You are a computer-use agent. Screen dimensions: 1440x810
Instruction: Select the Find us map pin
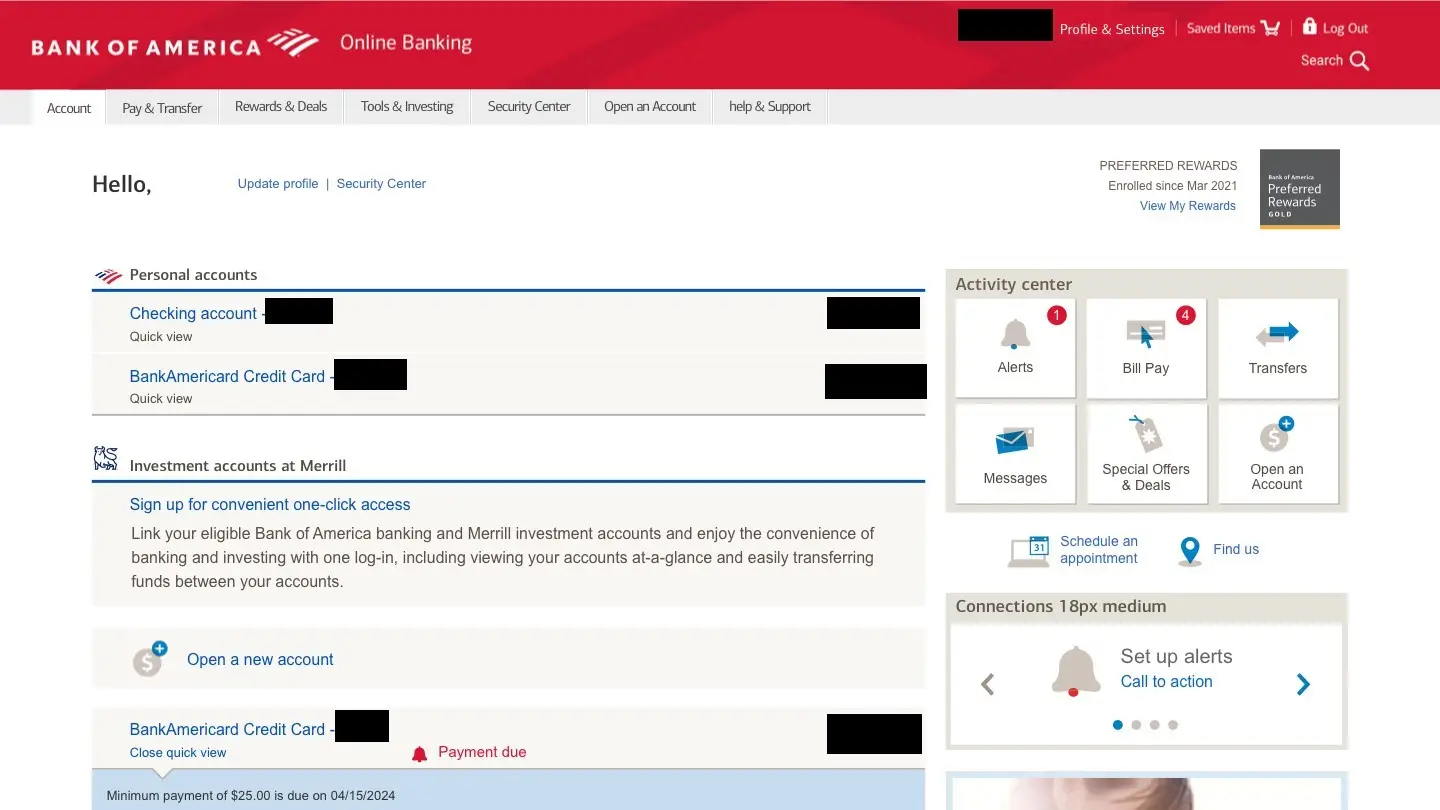pos(1190,550)
